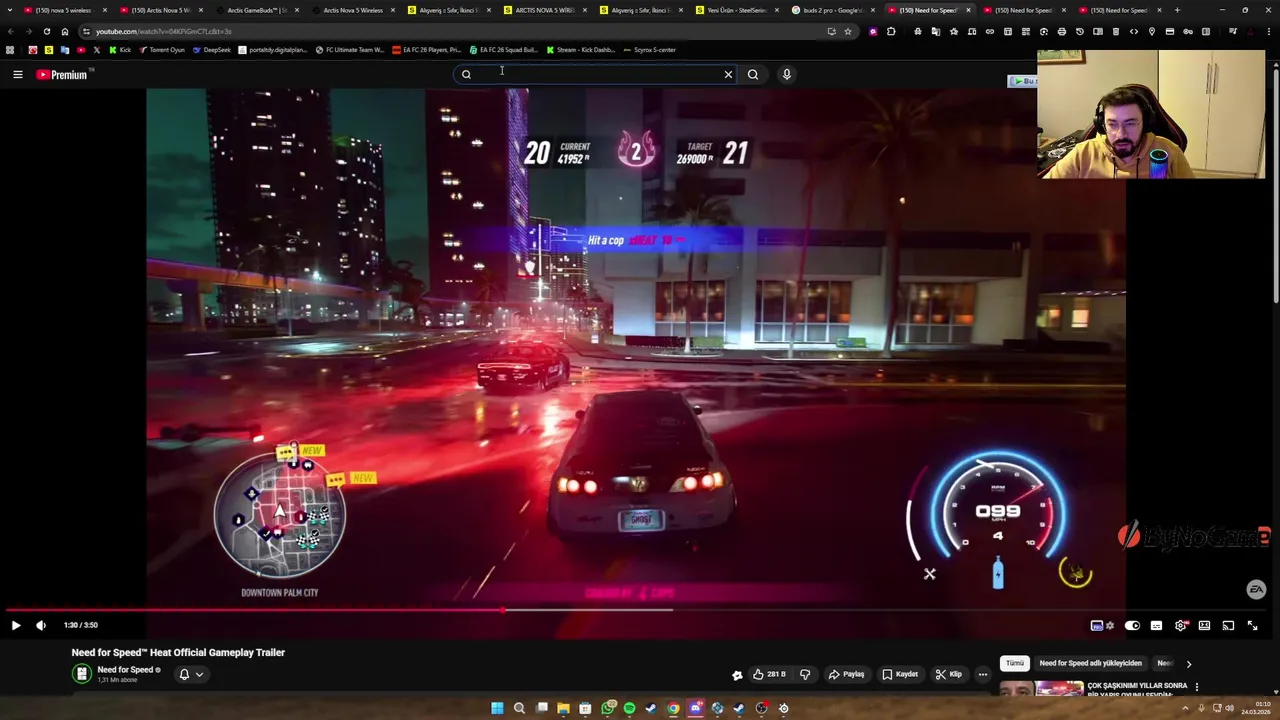The width and height of the screenshot is (1280, 720).
Task: Mute the video with the speaker icon
Action: (x=41, y=625)
